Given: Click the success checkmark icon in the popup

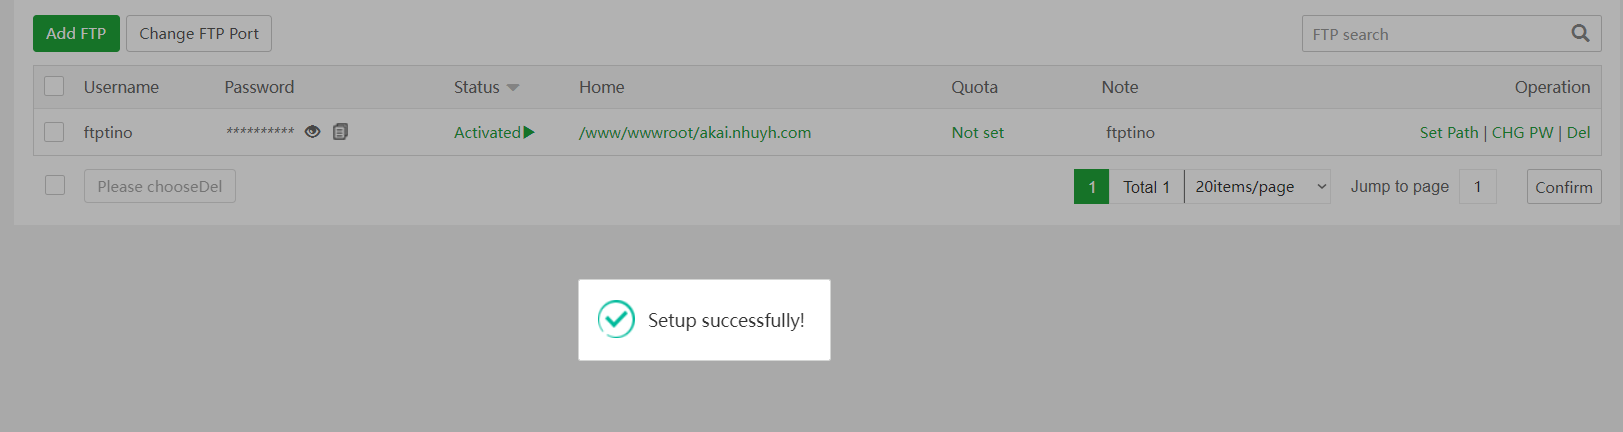Looking at the screenshot, I should click(616, 320).
